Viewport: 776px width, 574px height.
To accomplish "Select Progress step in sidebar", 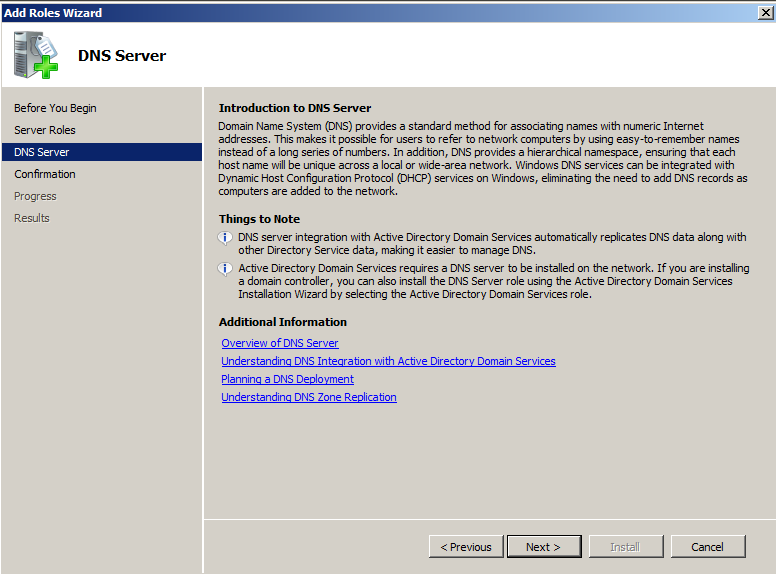I will pos(35,196).
